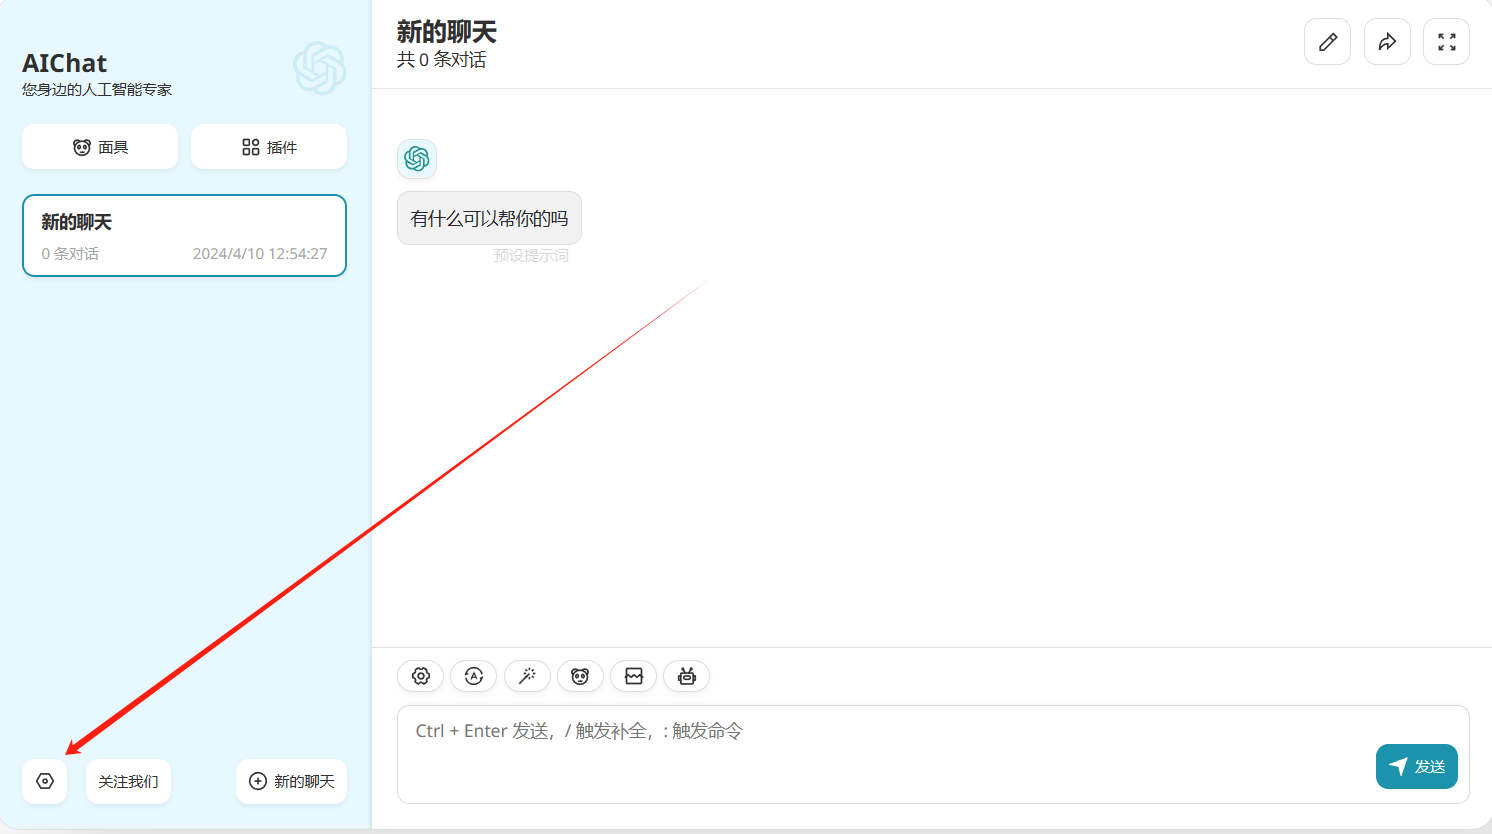Click the auto theme icon in chat toolbar
The height and width of the screenshot is (834, 1492).
474,676
